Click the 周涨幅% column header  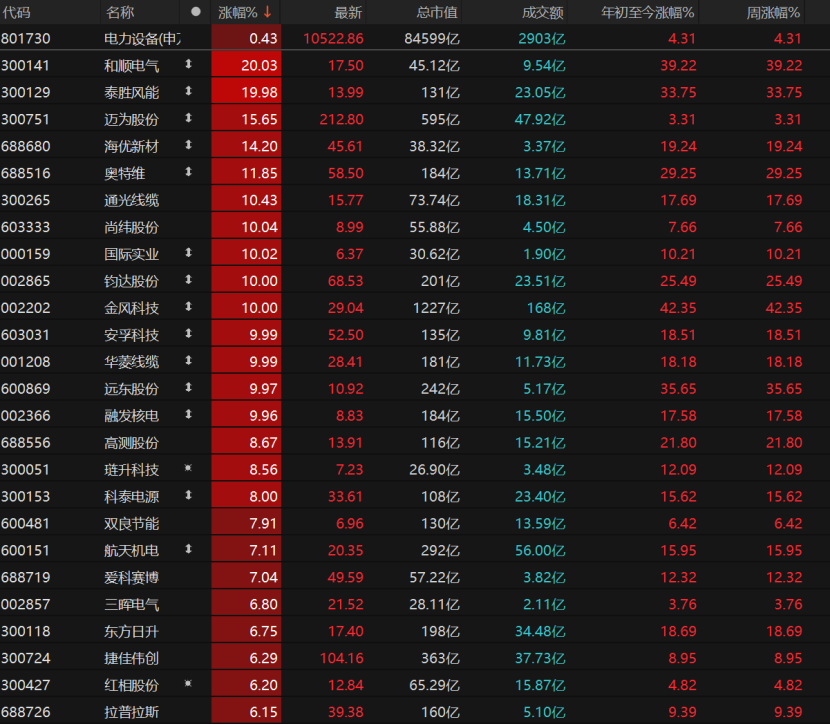pyautogui.click(x=773, y=12)
